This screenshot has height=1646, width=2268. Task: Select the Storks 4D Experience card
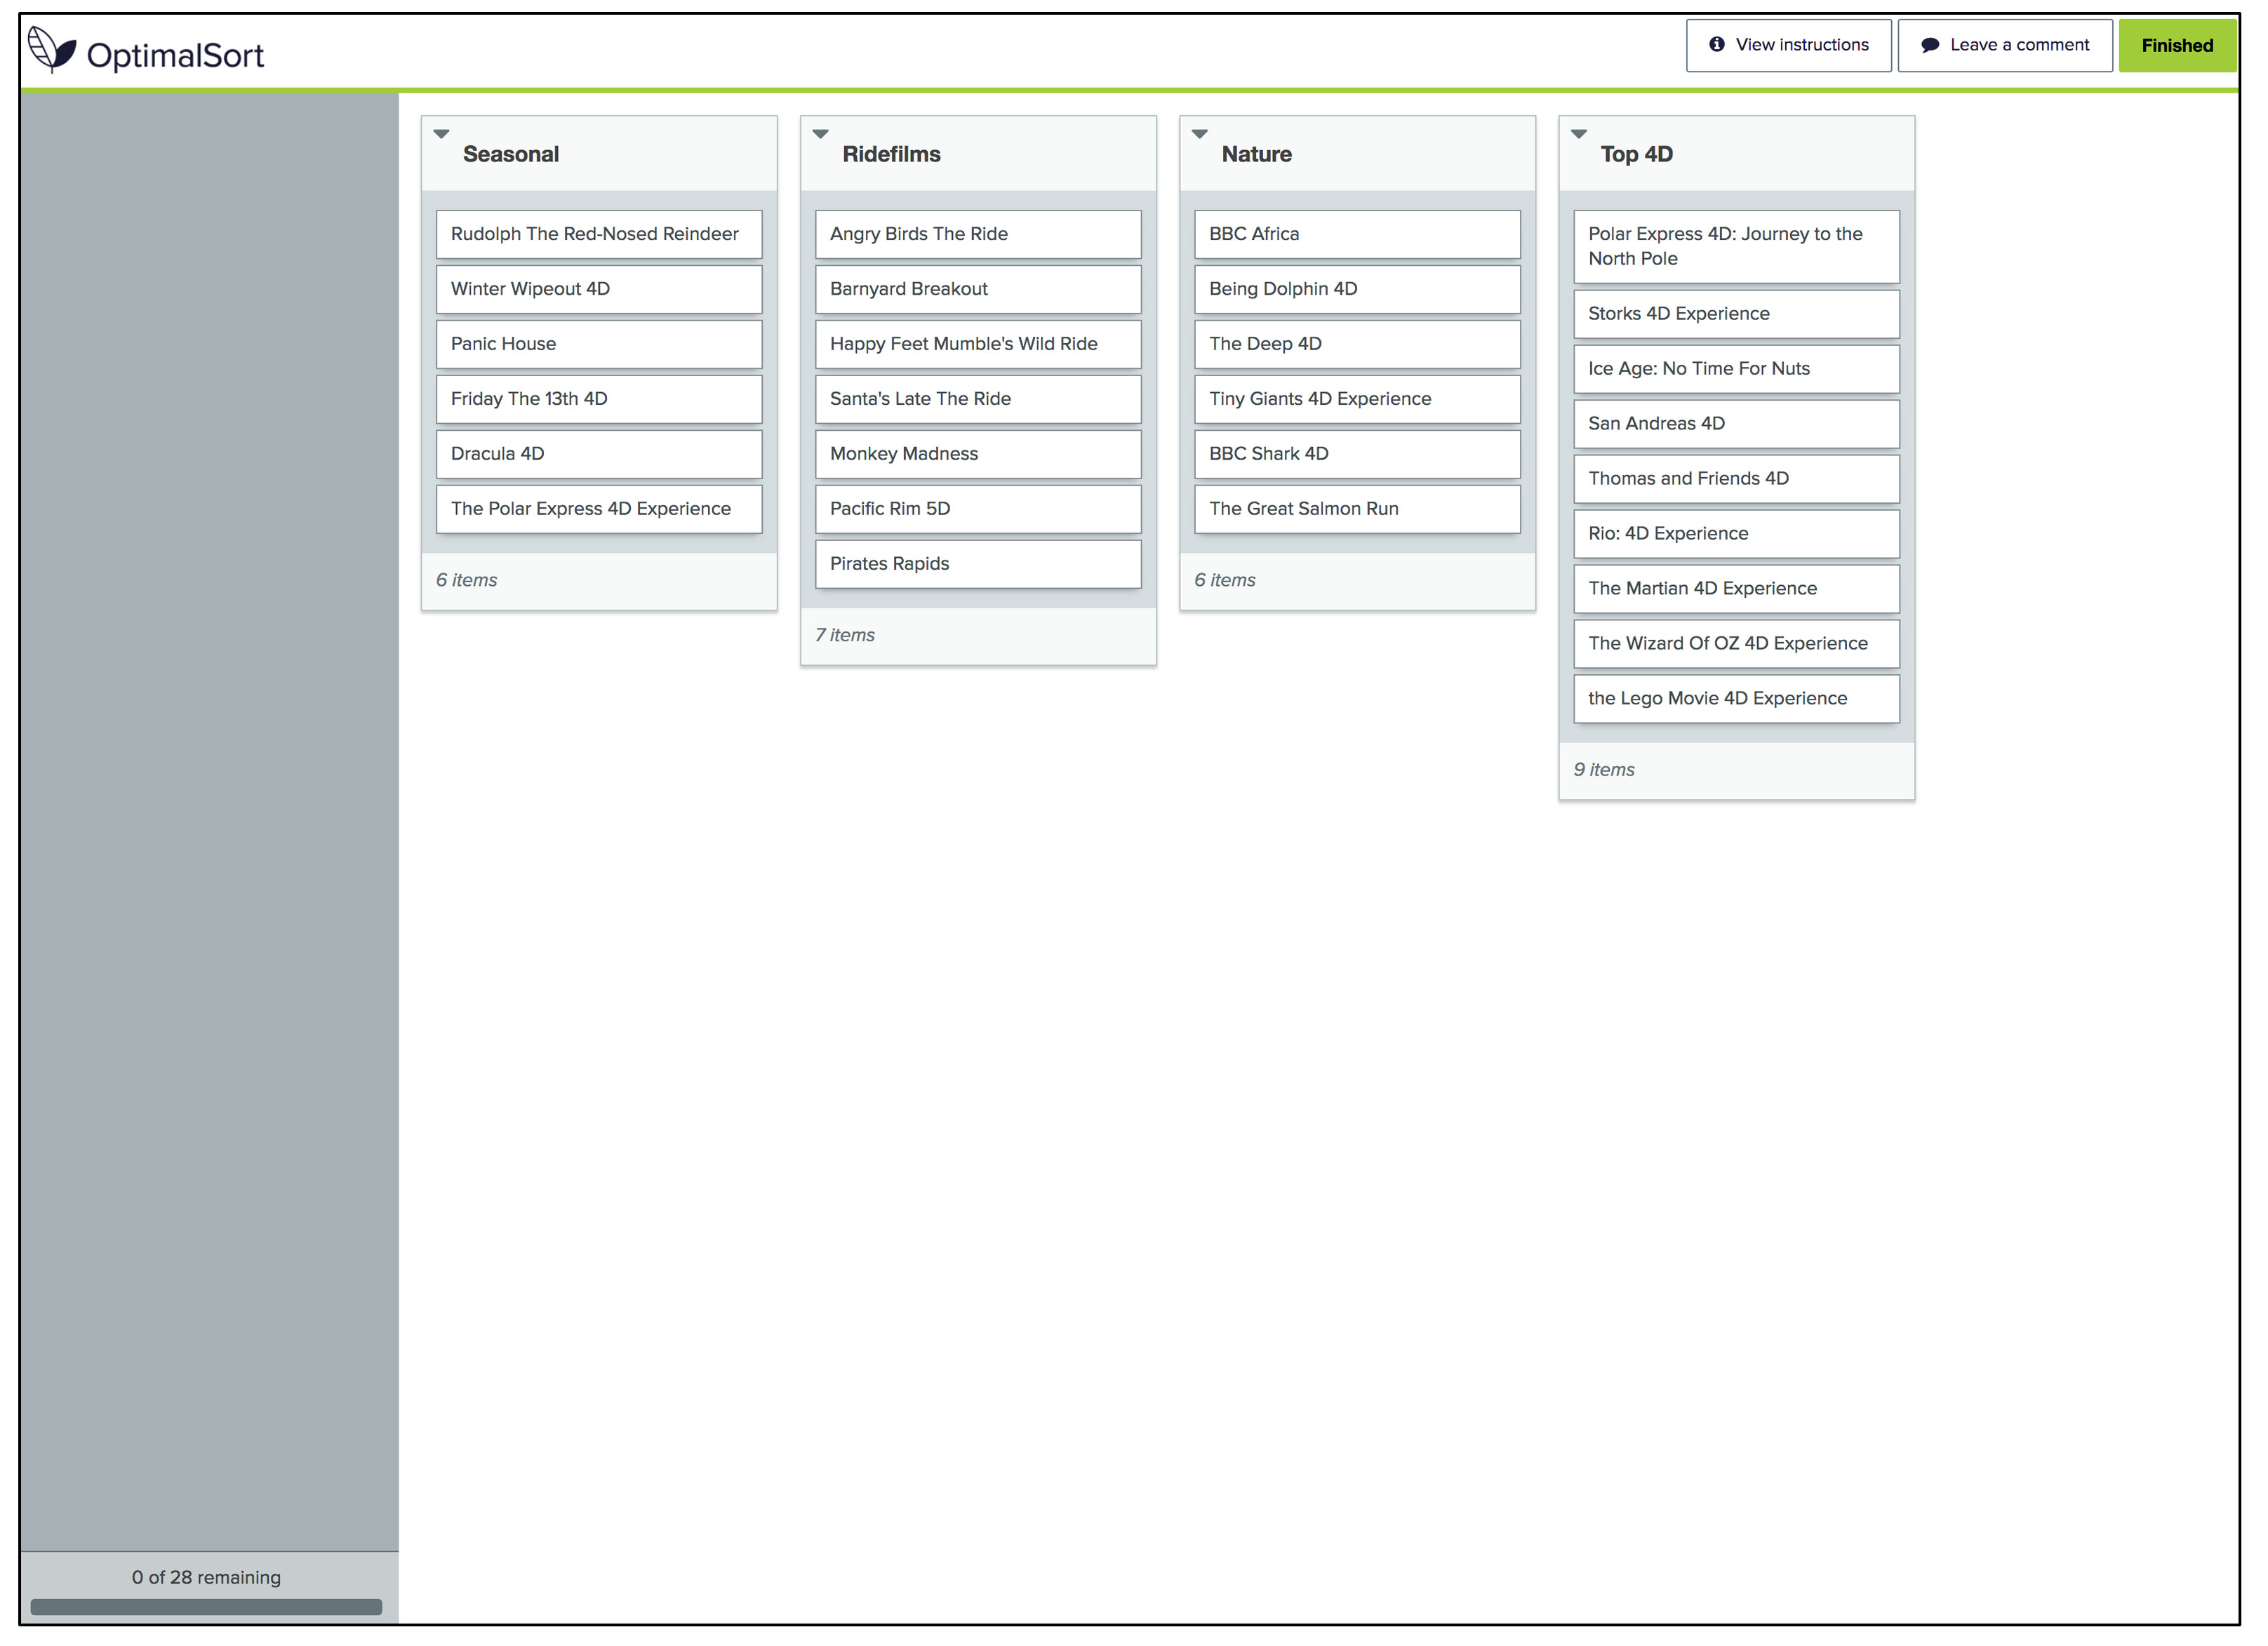point(1736,314)
